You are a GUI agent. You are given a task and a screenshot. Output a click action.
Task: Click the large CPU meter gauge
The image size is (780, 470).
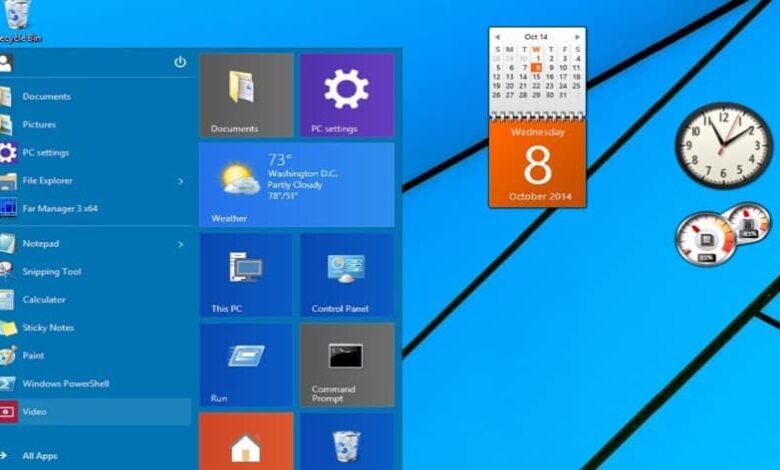coord(705,239)
